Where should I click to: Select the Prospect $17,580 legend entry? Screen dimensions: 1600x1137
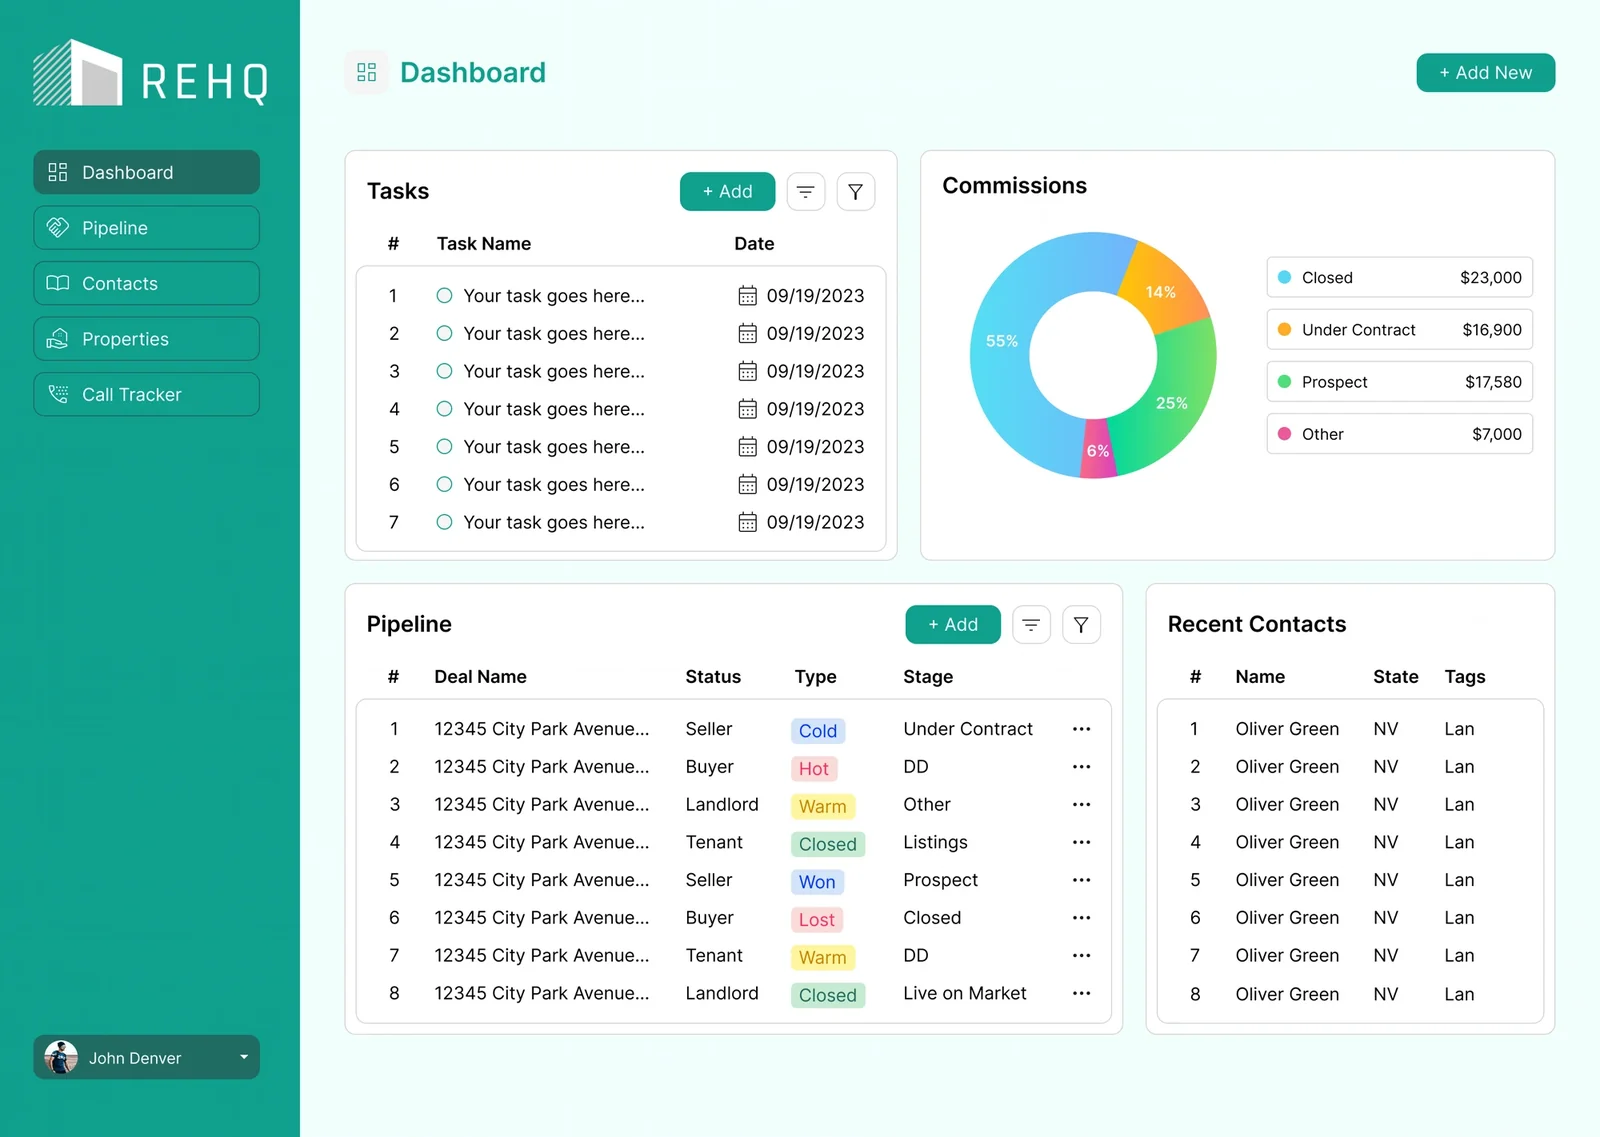click(1399, 382)
